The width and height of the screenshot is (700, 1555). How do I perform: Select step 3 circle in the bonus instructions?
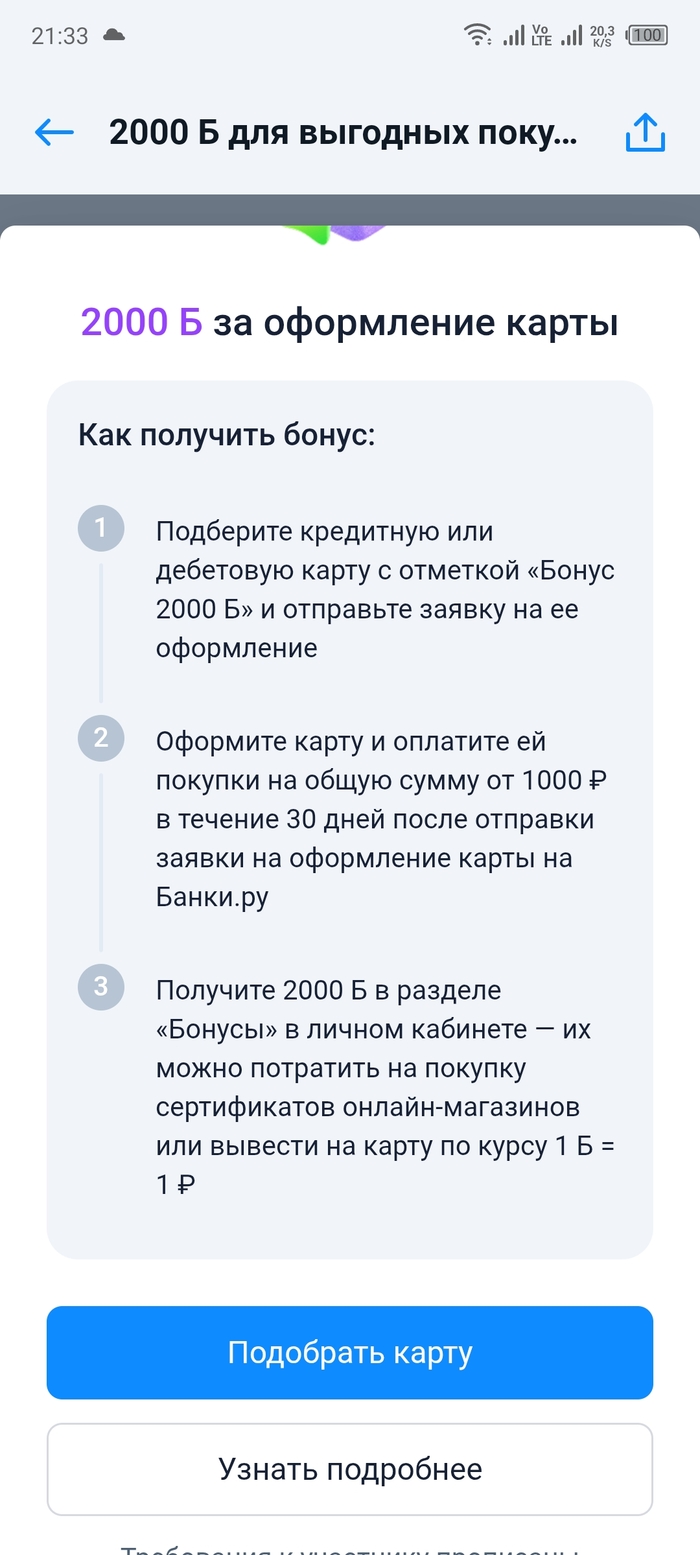[101, 987]
